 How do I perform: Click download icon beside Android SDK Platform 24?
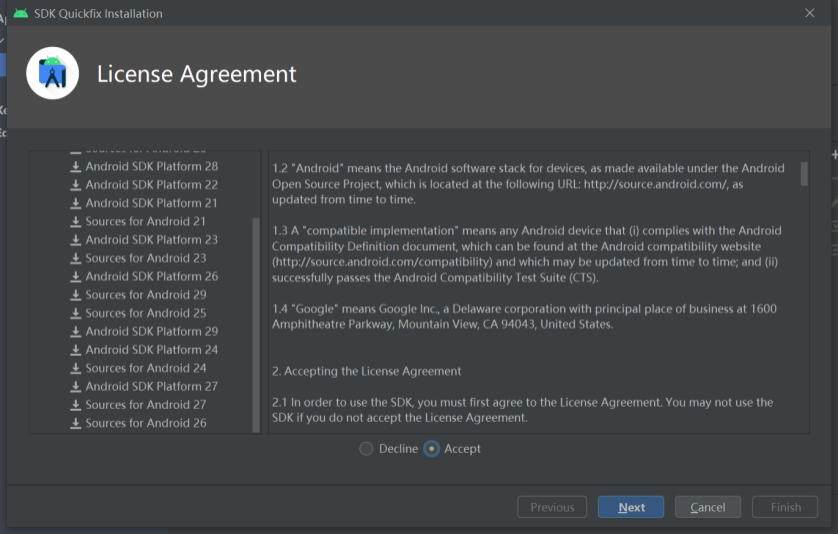75,350
